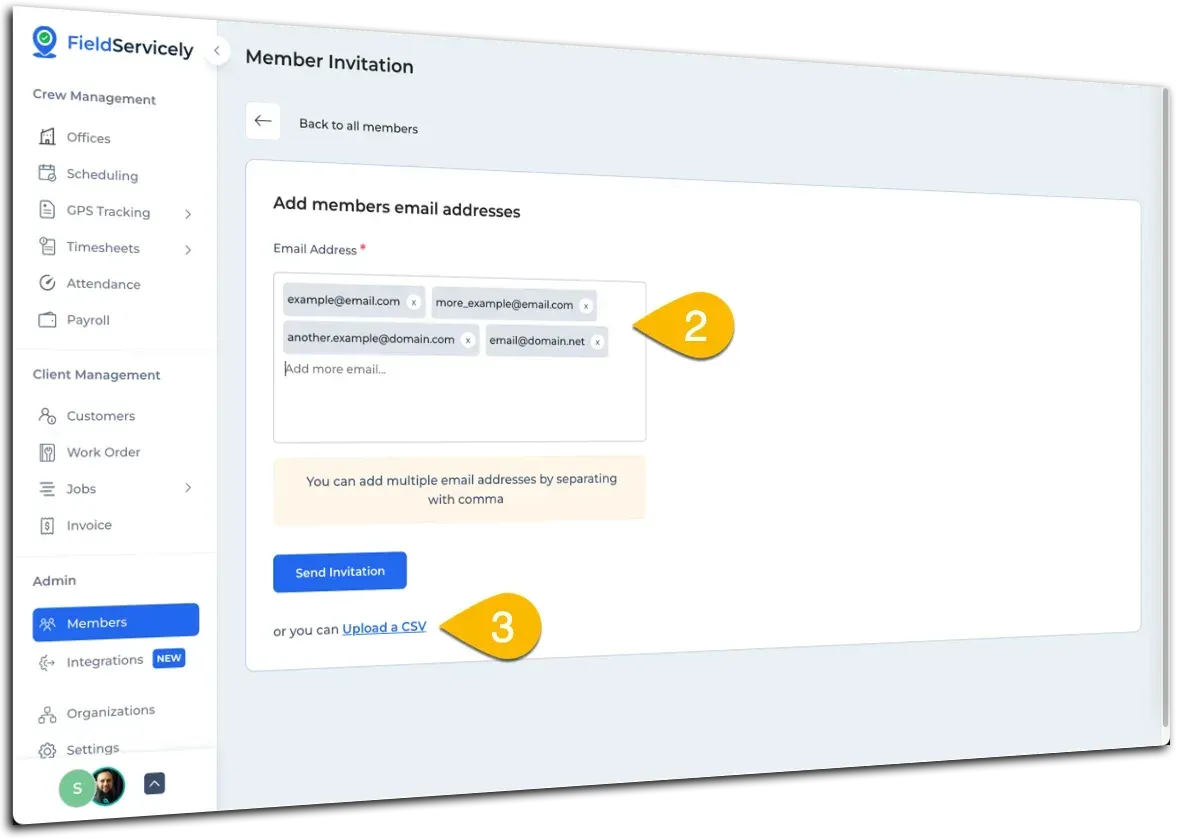Remove more_example@email.com email tag
Viewport: 1190px width, 839px height.
click(586, 306)
